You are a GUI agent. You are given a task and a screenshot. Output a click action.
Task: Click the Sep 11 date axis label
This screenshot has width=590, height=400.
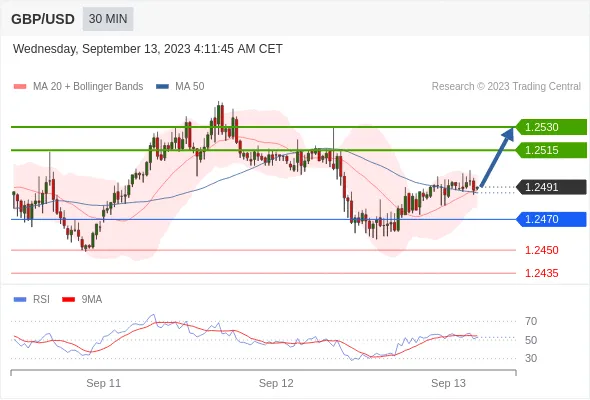pyautogui.click(x=103, y=383)
